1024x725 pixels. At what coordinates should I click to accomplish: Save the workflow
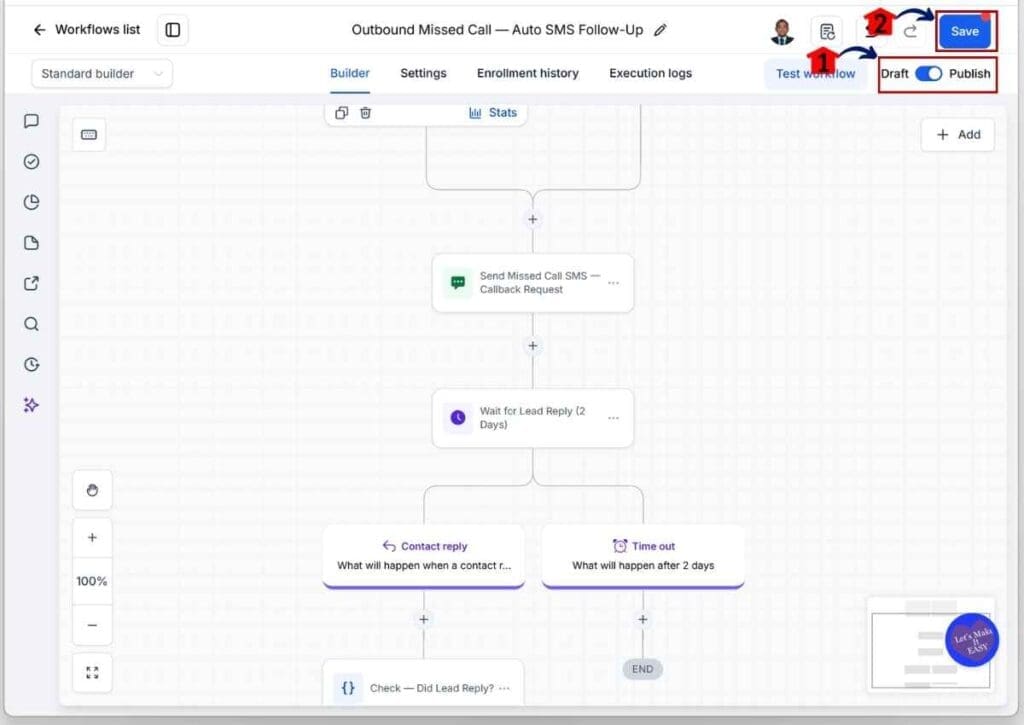pos(965,31)
